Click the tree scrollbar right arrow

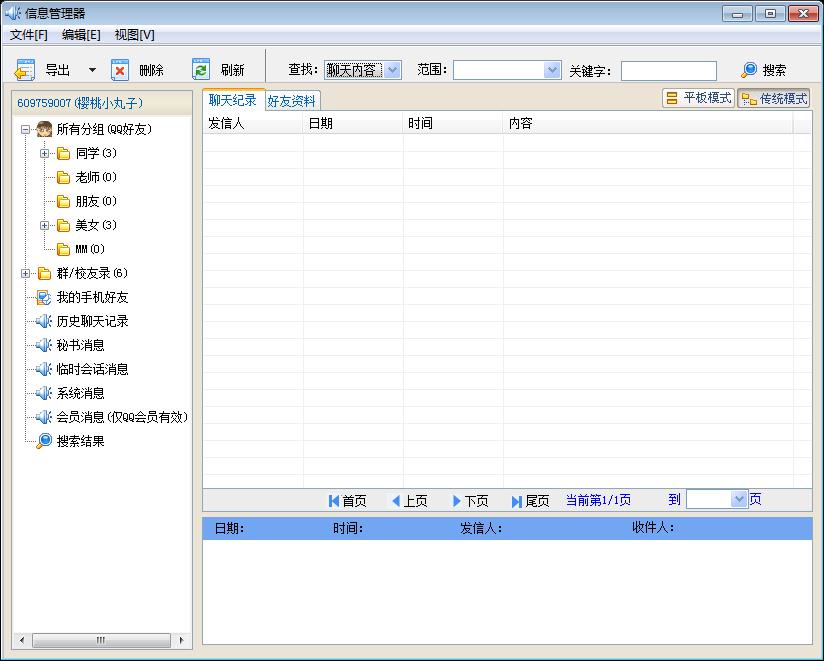coord(181,640)
